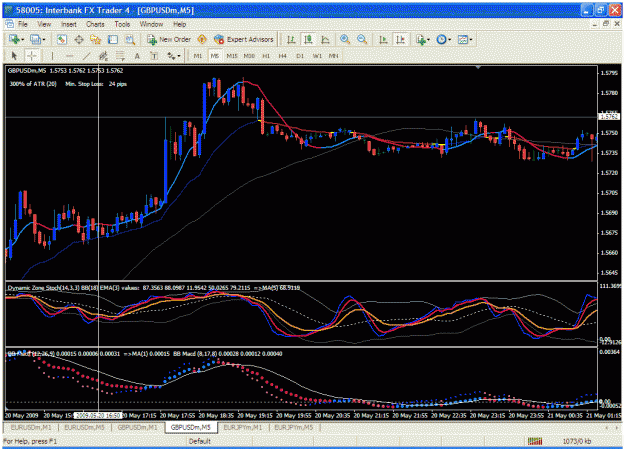Switch to H1 timeframe
The height and width of the screenshot is (449, 625).
point(266,56)
